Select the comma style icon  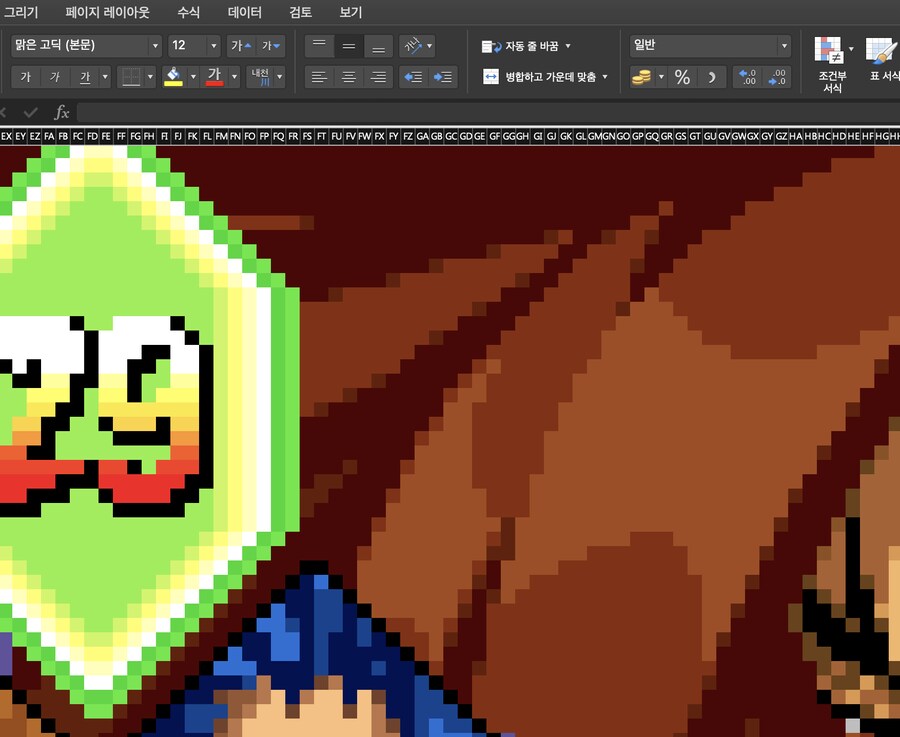tap(711, 77)
